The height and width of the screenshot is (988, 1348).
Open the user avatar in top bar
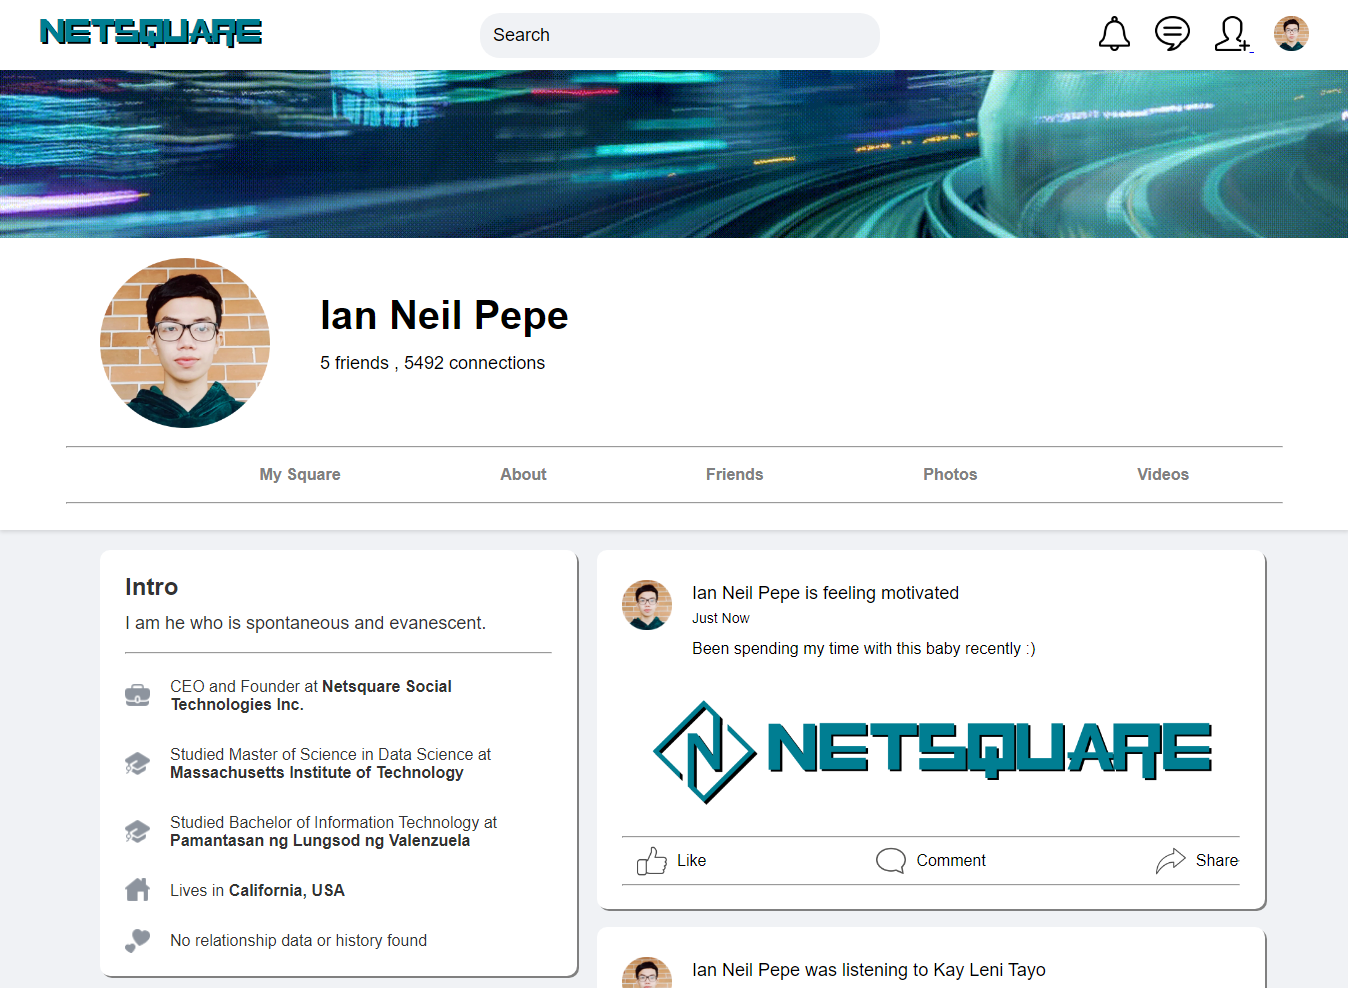[x=1291, y=34]
